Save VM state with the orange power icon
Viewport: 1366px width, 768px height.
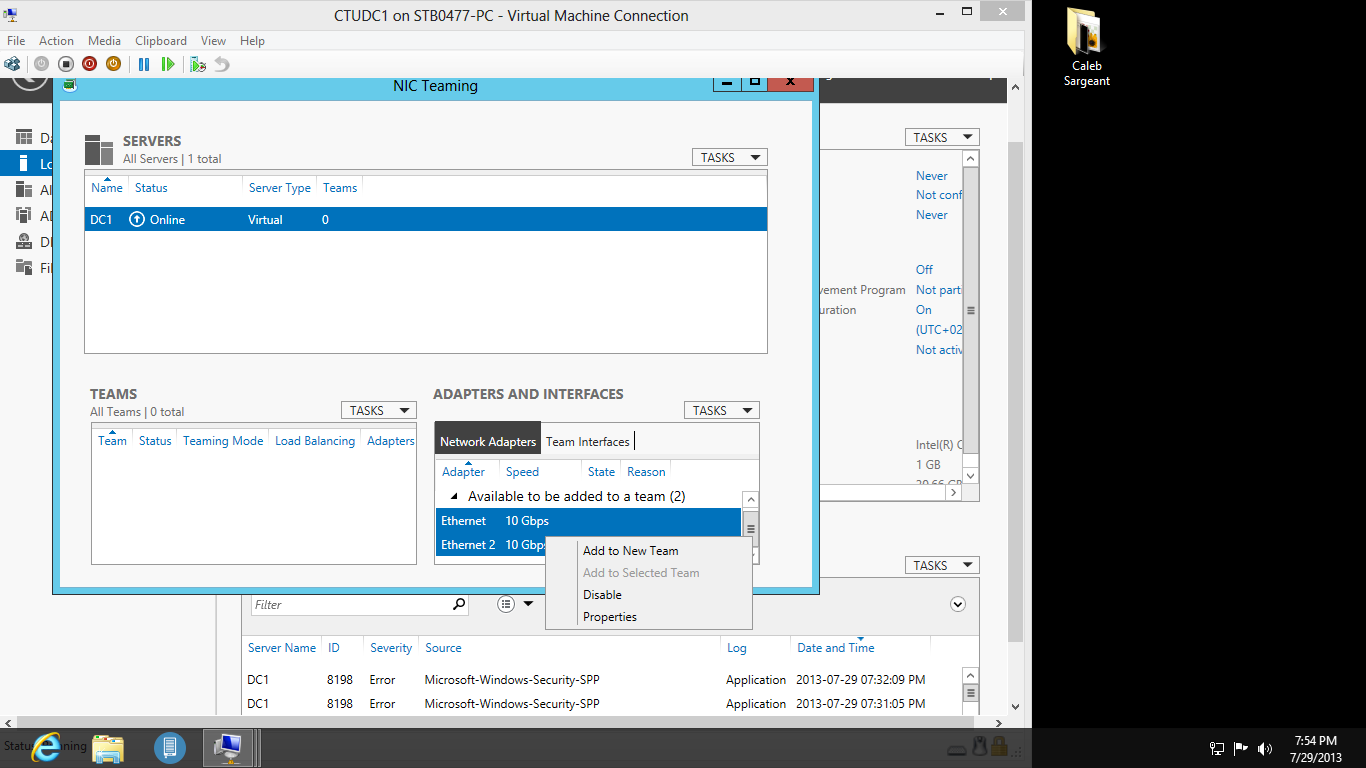(113, 64)
